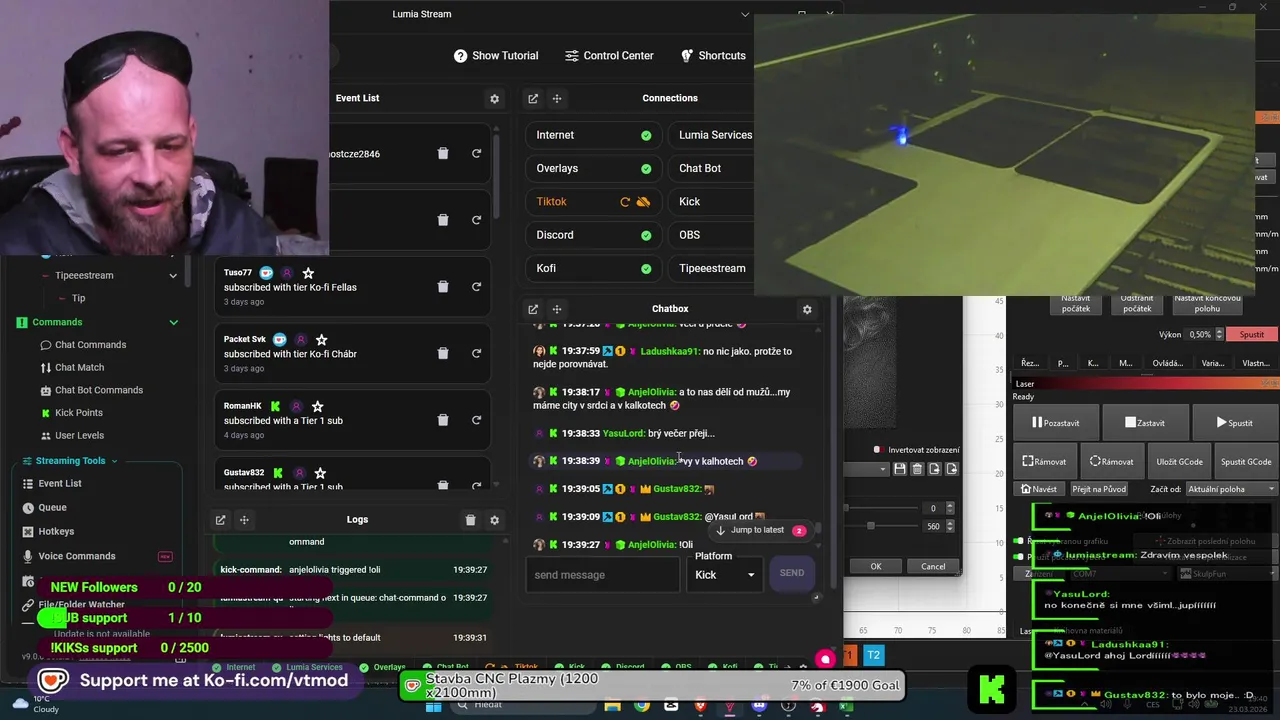Open Event List in Streaming Tools
Viewport: 1280px width, 720px height.
pyautogui.click(x=60, y=484)
